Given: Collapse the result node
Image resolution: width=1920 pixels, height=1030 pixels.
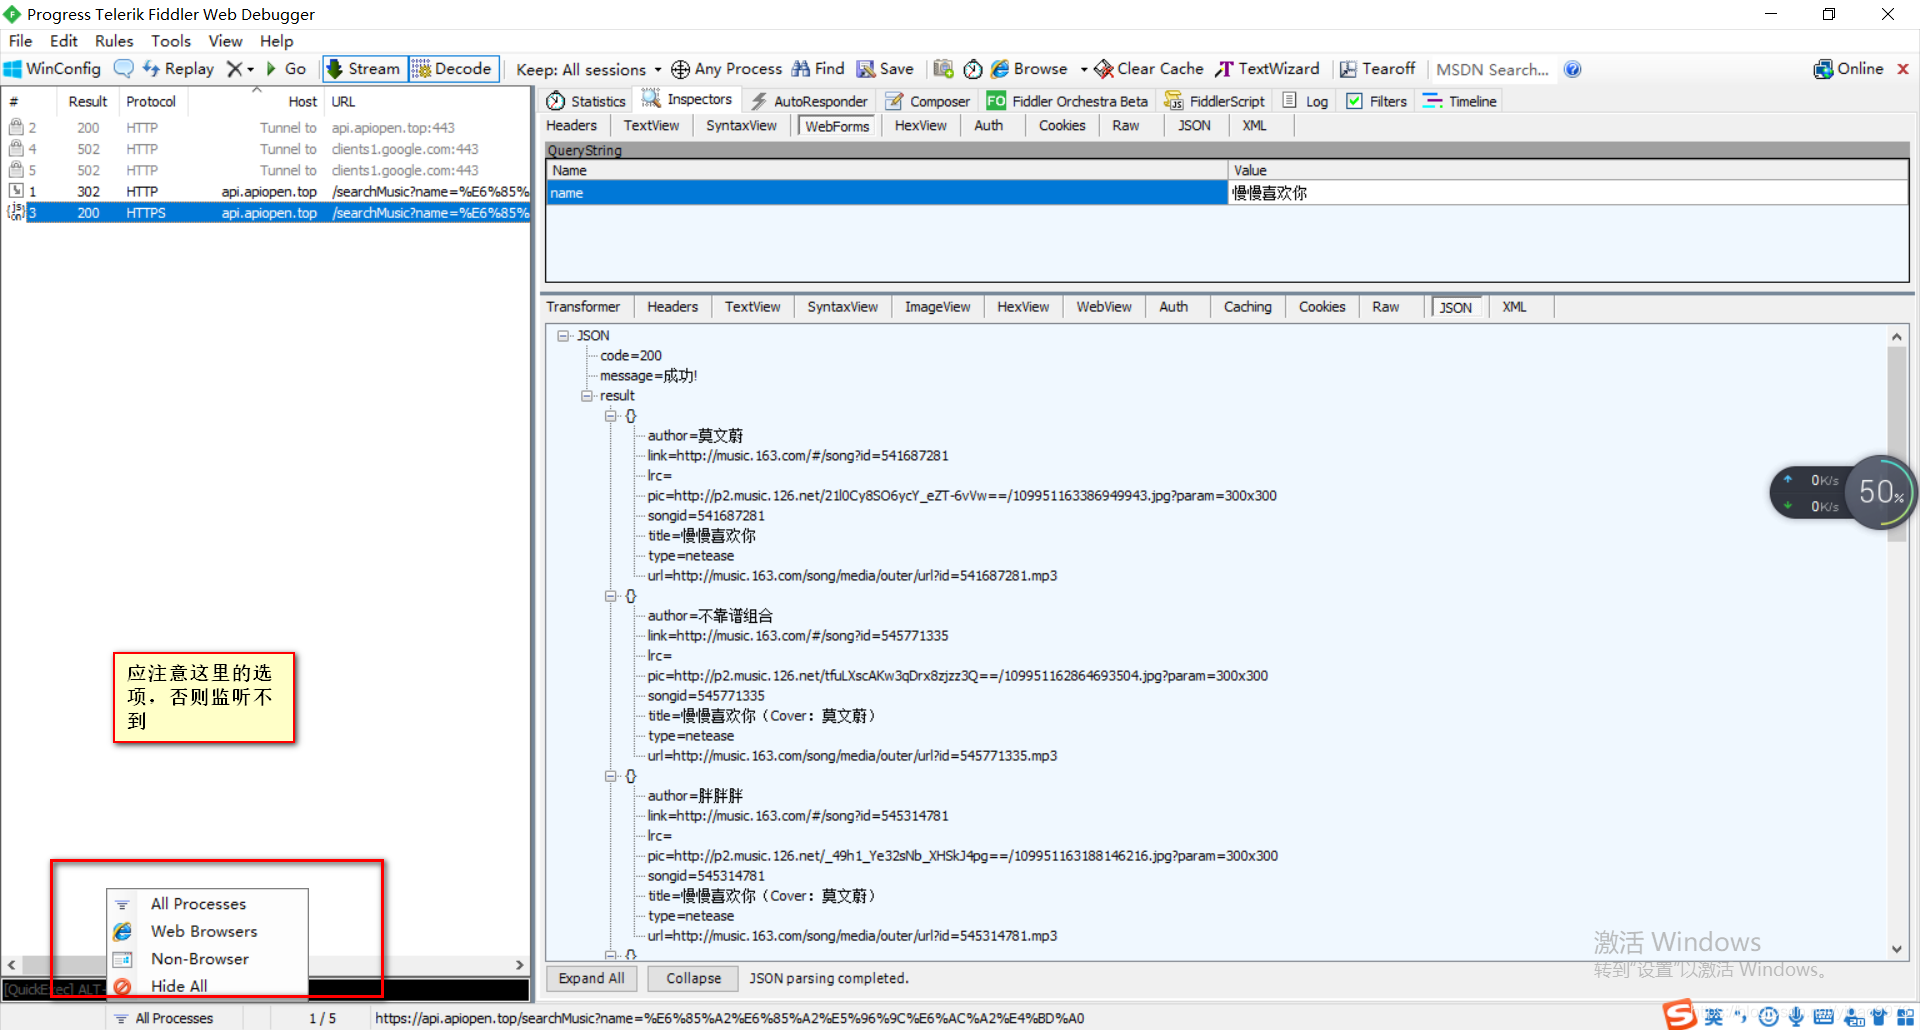Looking at the screenshot, I should tap(587, 396).
